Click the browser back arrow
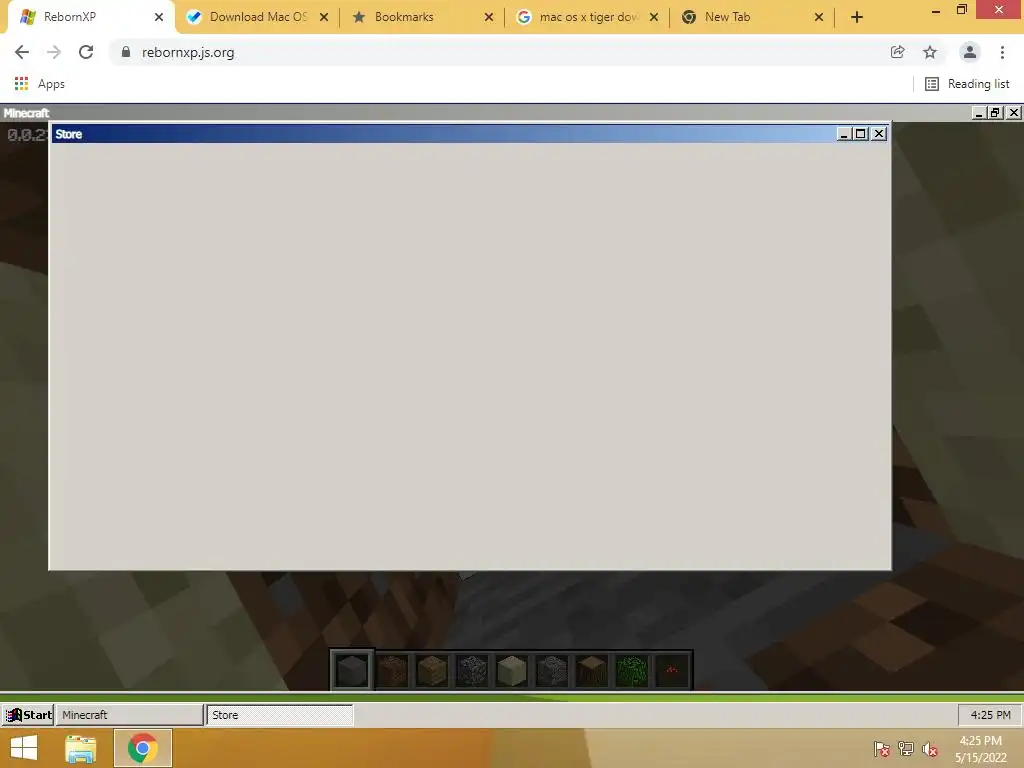This screenshot has height=768, width=1024. (x=22, y=52)
